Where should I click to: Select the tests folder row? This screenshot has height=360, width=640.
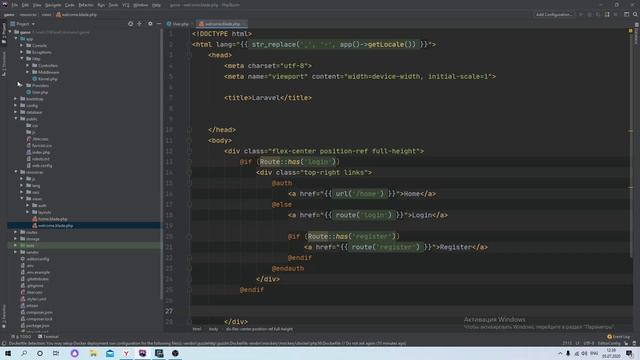(84, 246)
